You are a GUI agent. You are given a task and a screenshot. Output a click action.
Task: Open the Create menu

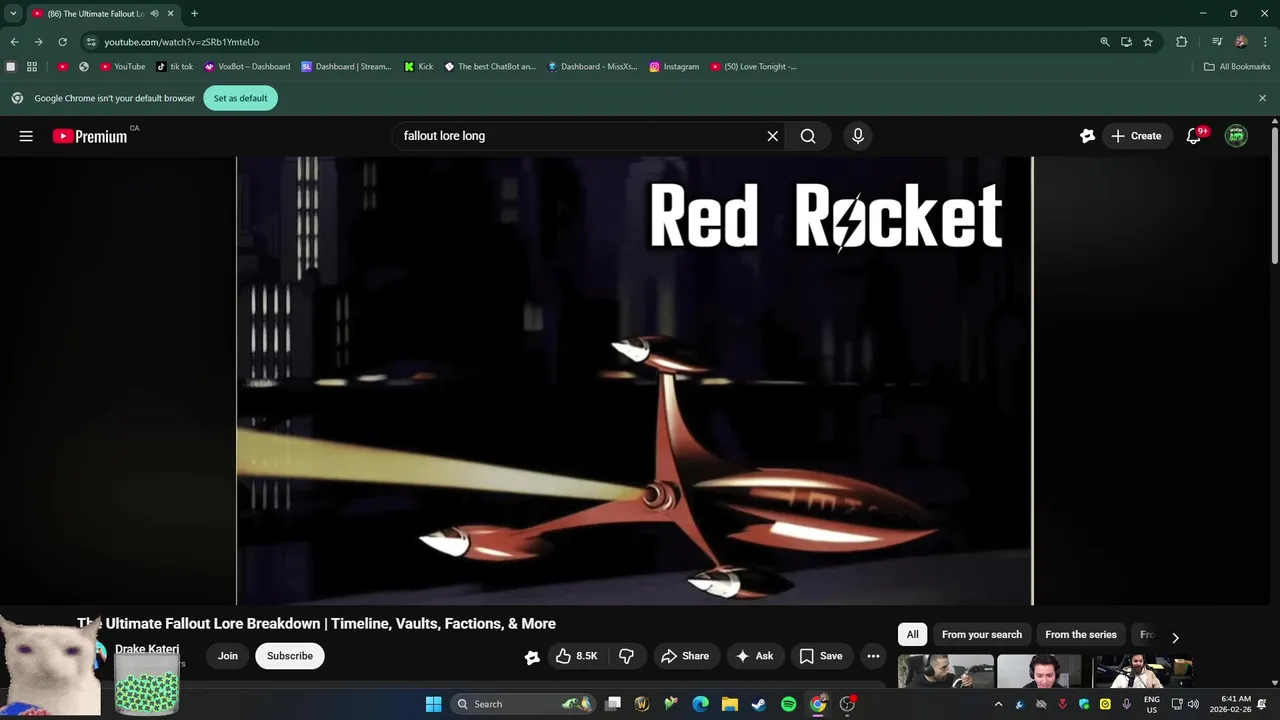point(1136,136)
